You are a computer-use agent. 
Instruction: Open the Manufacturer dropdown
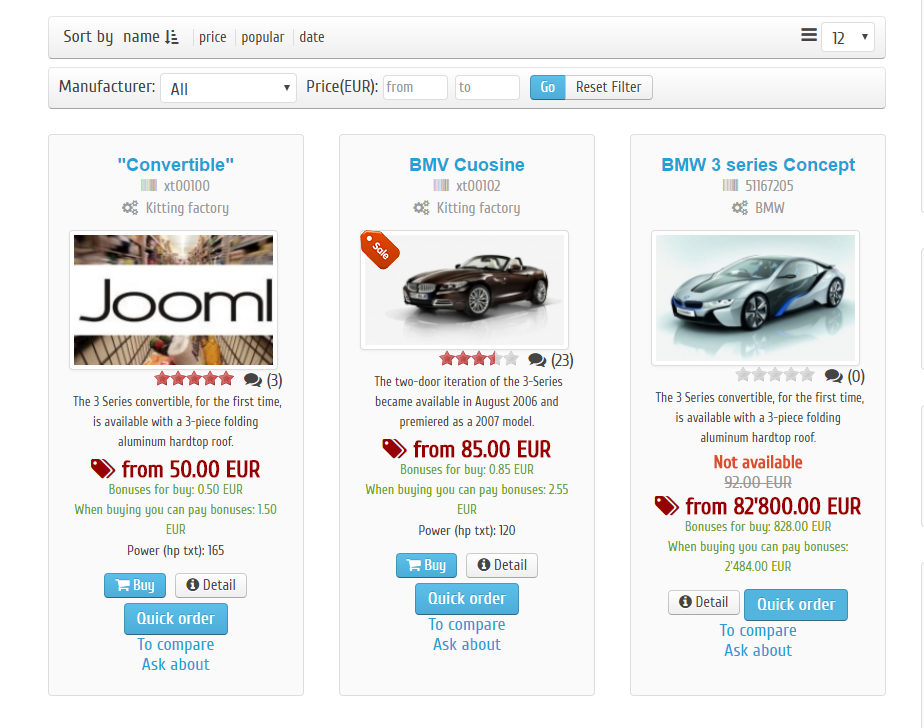coord(228,88)
